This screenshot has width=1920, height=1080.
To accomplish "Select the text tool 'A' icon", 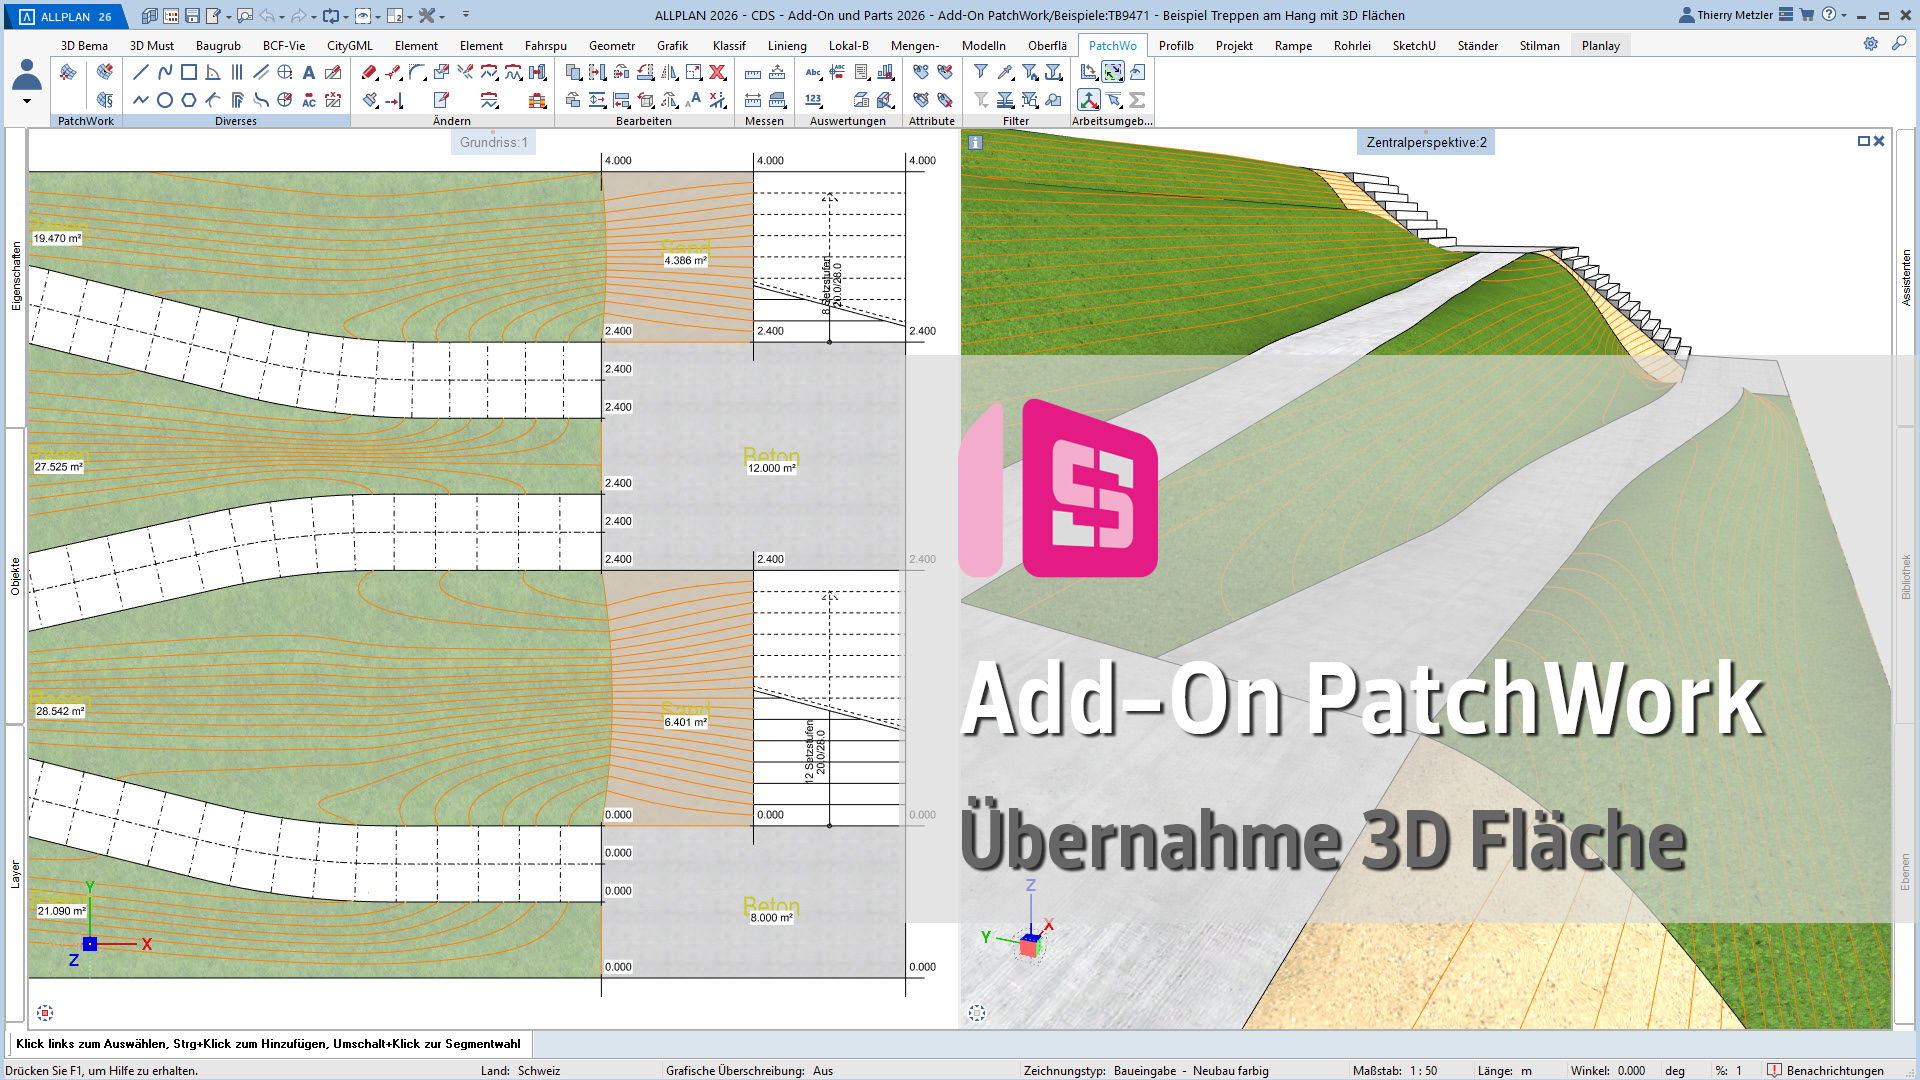I will [x=309, y=72].
